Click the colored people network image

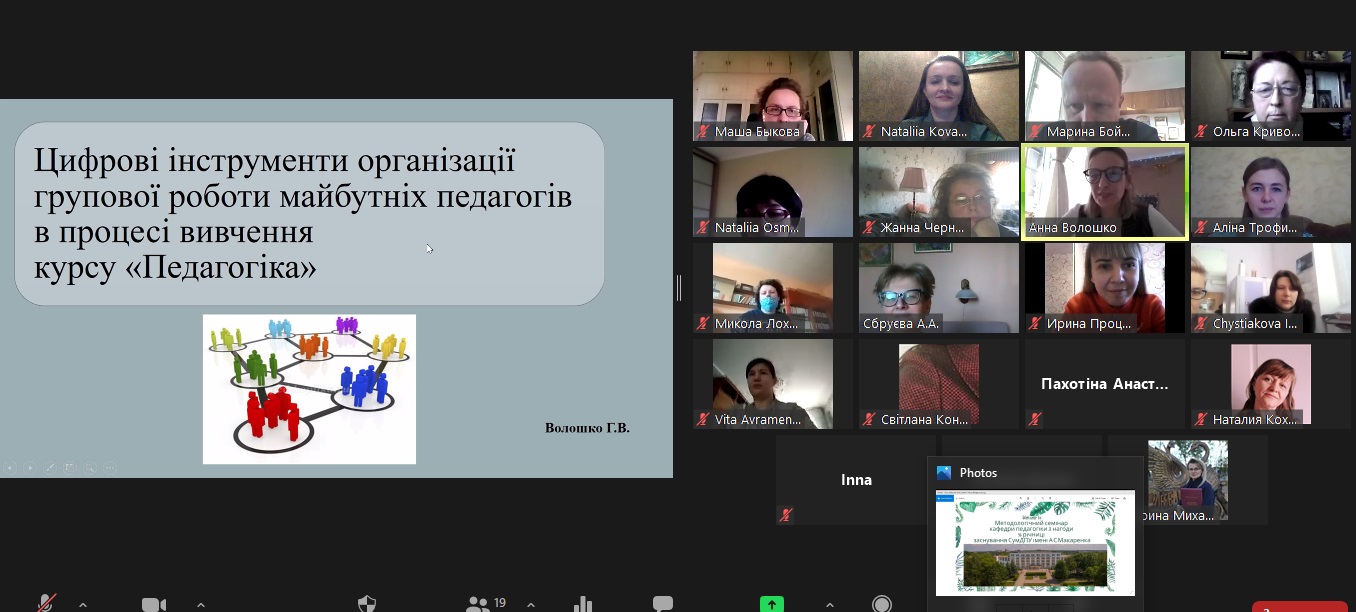[309, 389]
